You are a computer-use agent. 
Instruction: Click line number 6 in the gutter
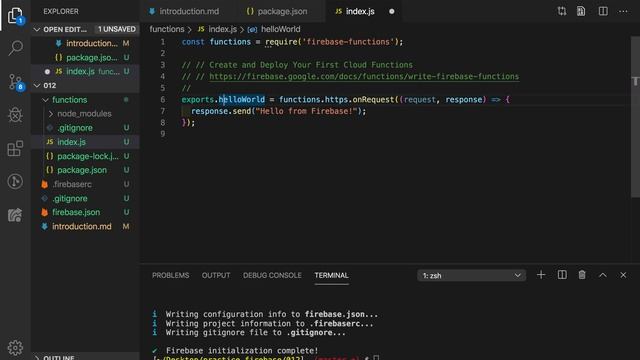pyautogui.click(x=162, y=100)
